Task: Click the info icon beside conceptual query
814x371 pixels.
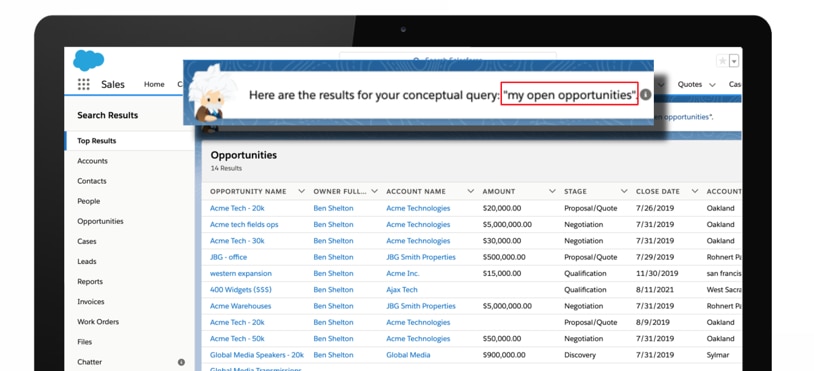Action: click(x=645, y=95)
